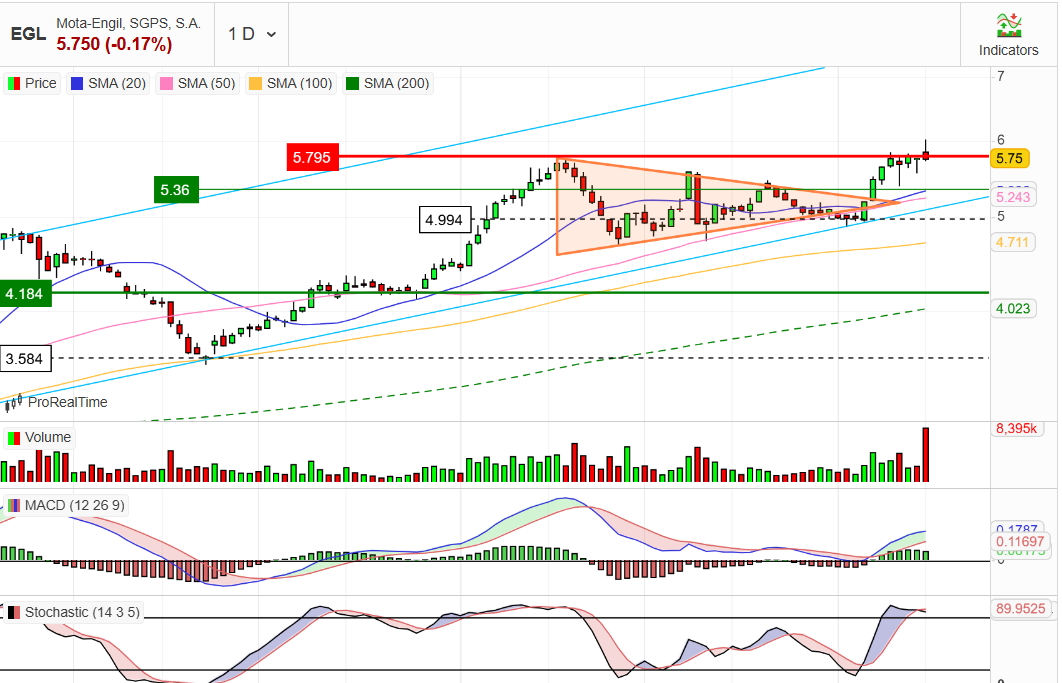Image resolution: width=1062 pixels, height=683 pixels.
Task: Click the blue SMA (20) swatch
Action: 77,83
